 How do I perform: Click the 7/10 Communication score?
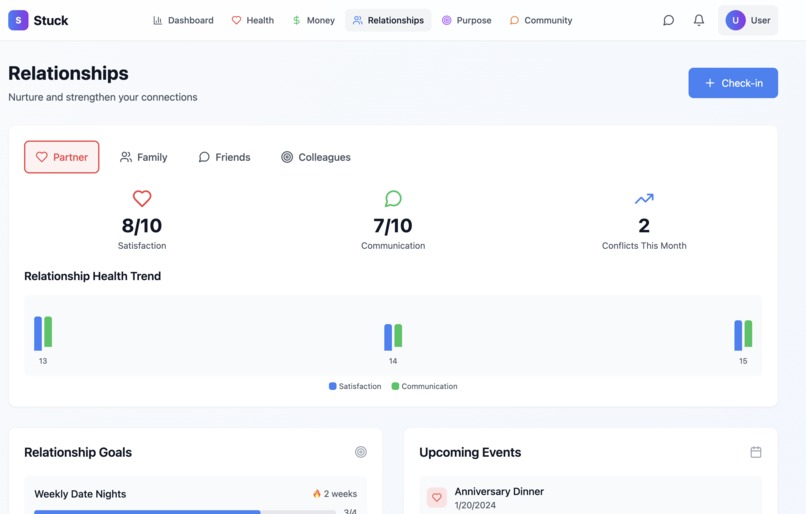point(393,226)
